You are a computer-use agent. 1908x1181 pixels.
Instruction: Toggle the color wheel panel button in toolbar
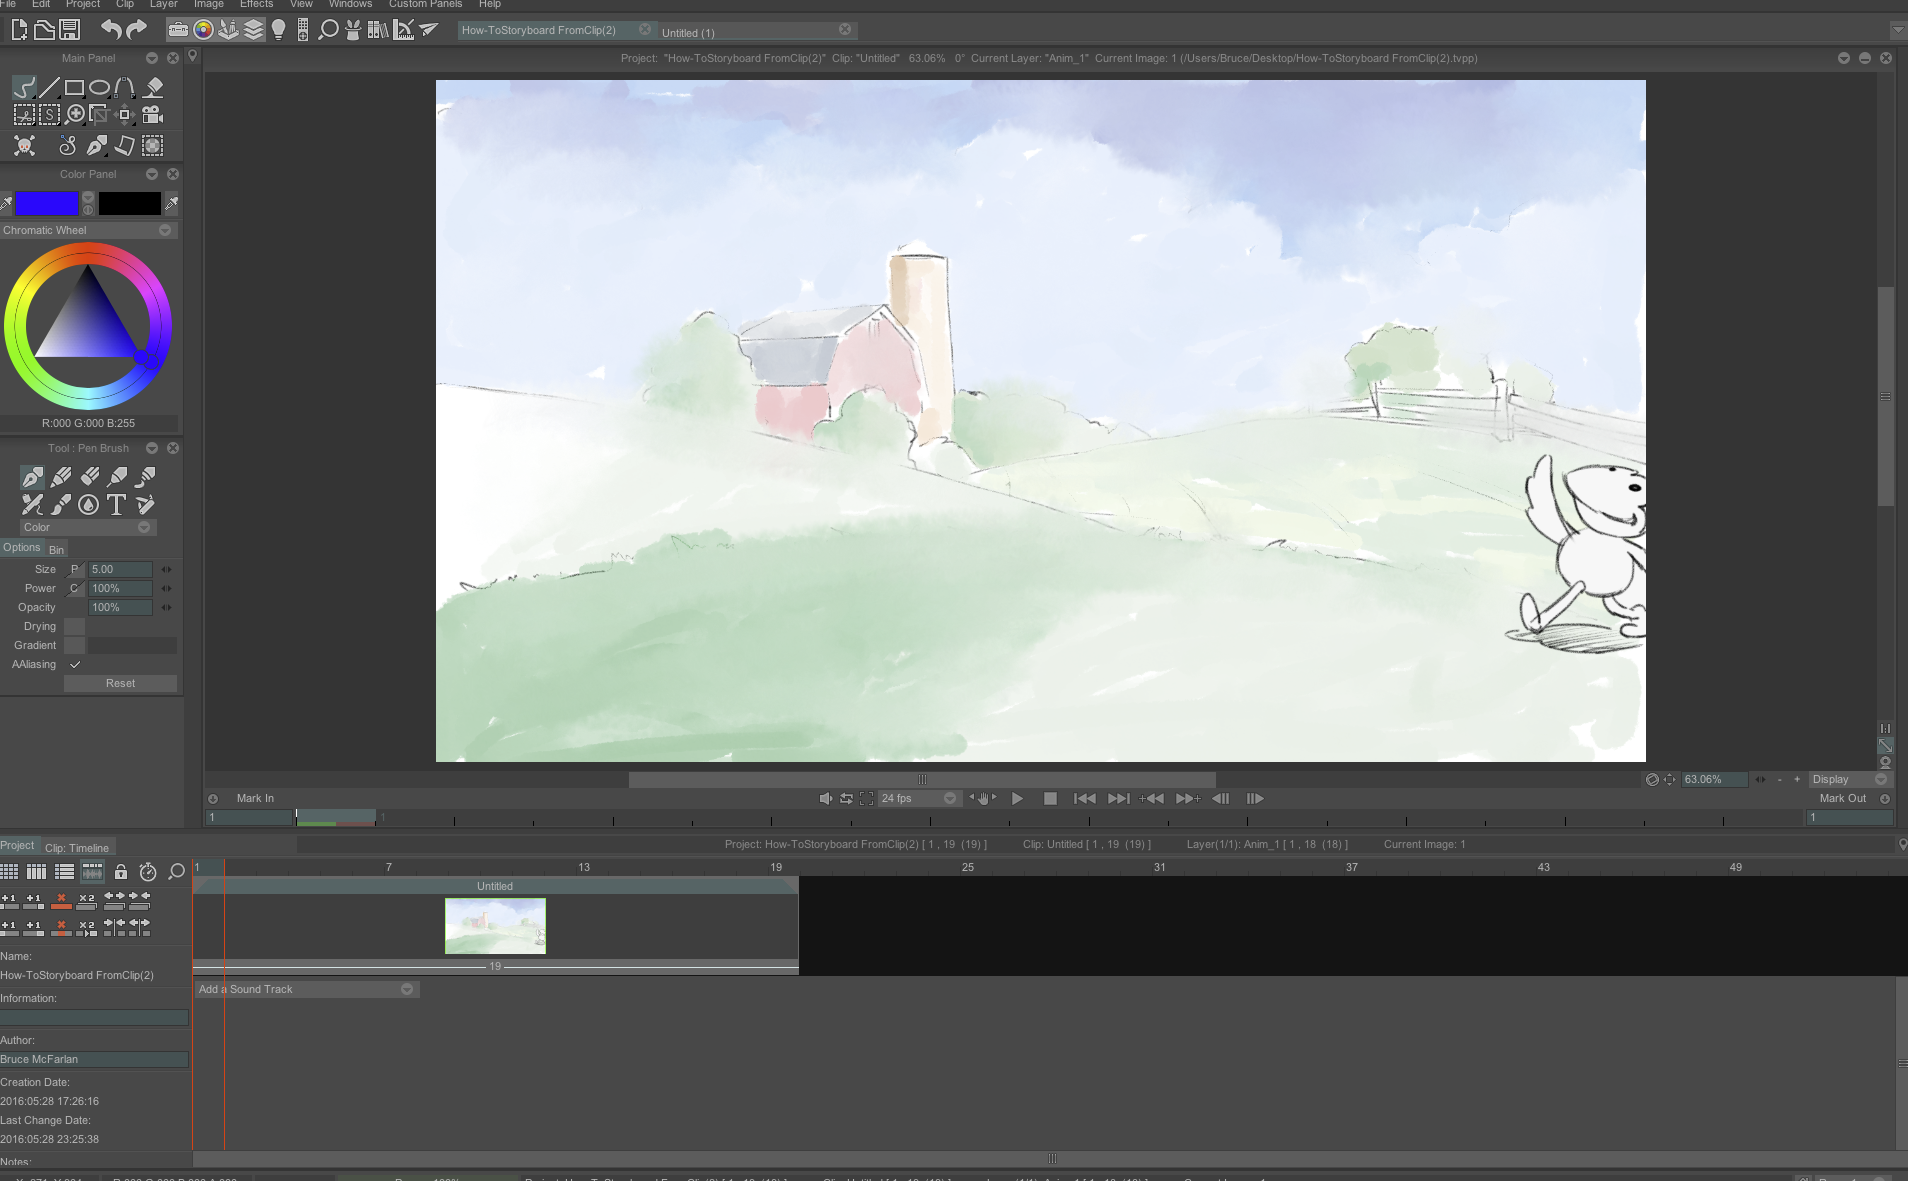[203, 30]
